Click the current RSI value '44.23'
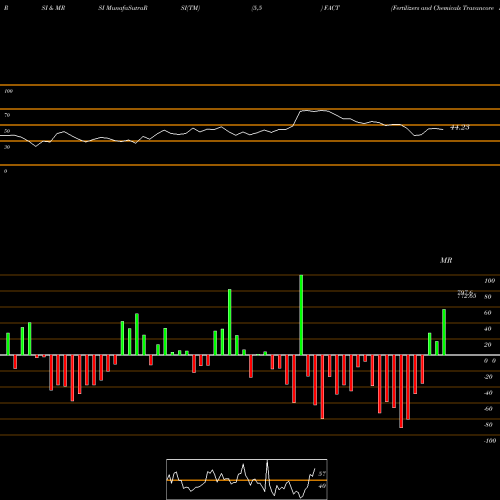 pos(460,127)
